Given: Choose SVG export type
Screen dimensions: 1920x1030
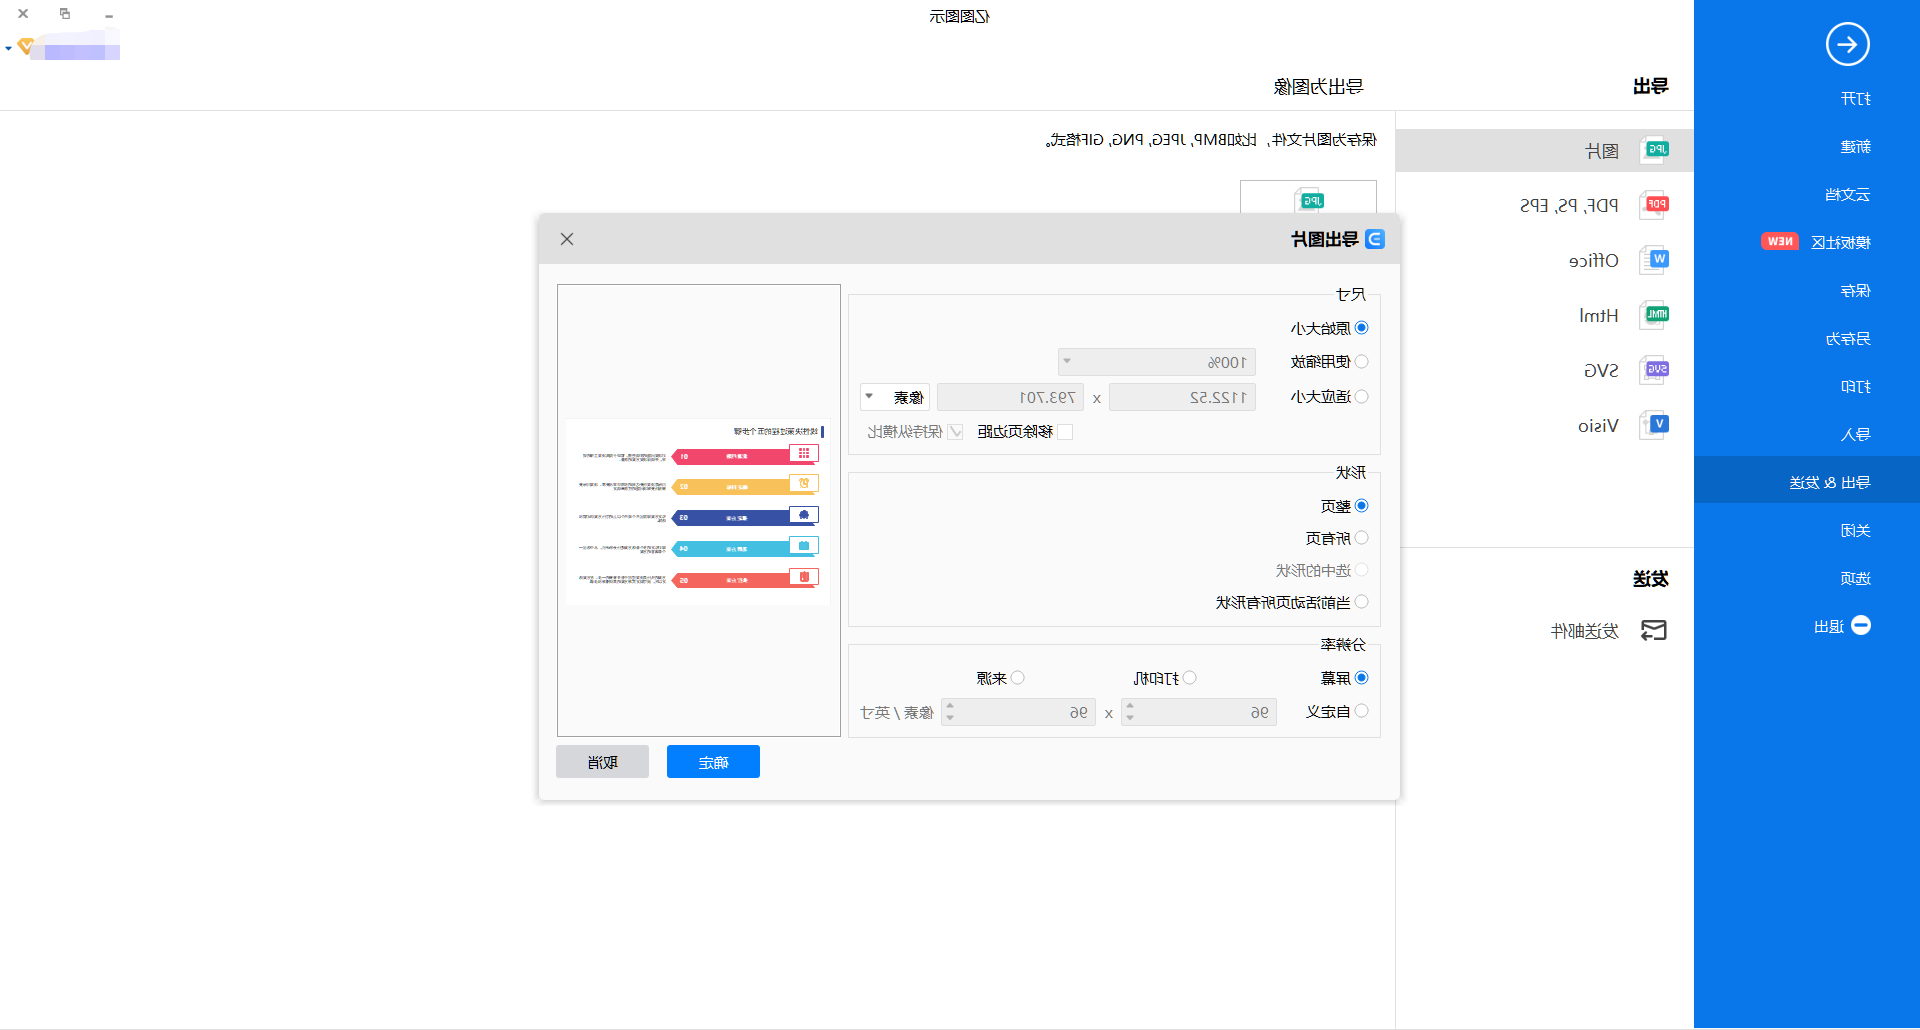Looking at the screenshot, I should [x=1601, y=370].
